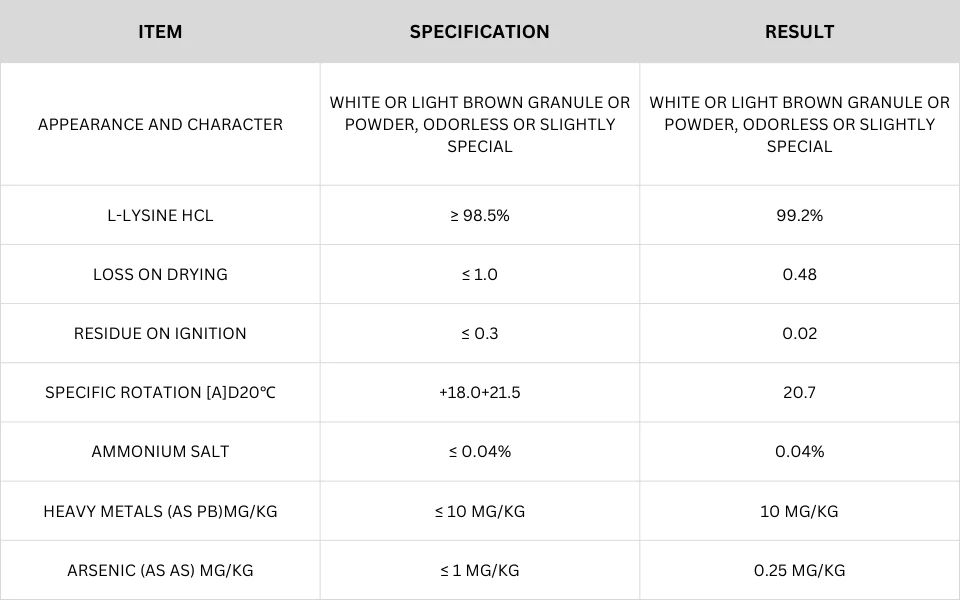Click the ≥ 98.5% specification cell
The height and width of the screenshot is (600, 960).
pyautogui.click(x=479, y=216)
